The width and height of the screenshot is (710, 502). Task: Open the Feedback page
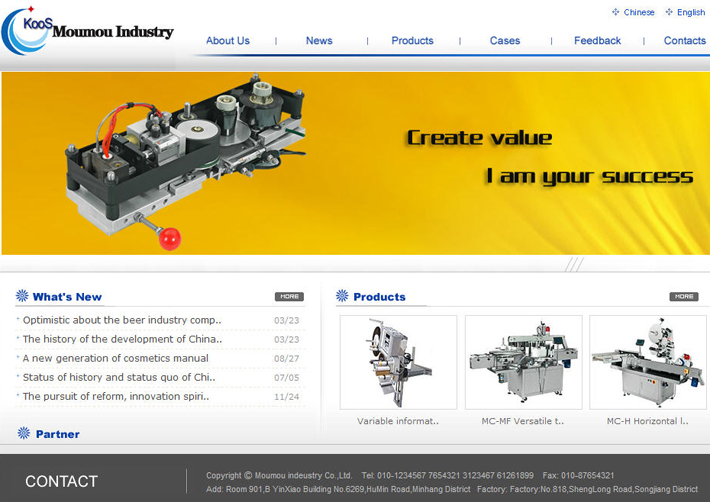(597, 41)
